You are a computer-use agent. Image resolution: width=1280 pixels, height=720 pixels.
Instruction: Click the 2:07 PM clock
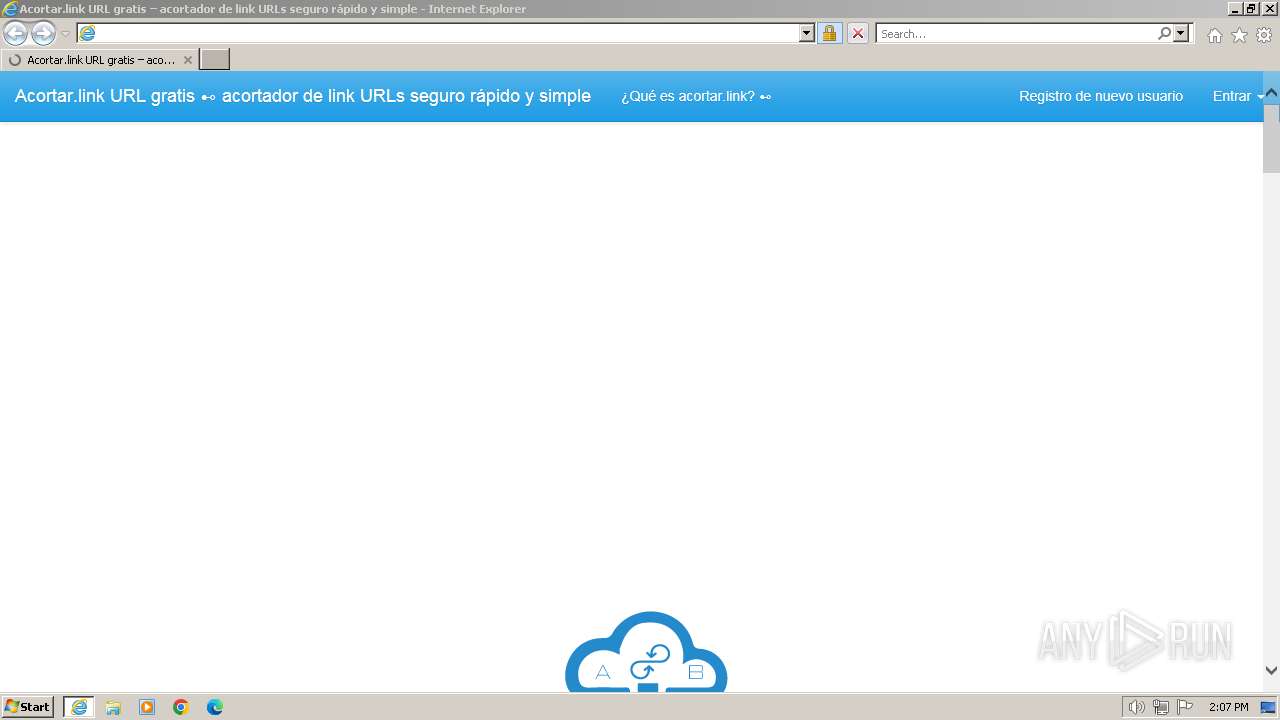pos(1228,707)
